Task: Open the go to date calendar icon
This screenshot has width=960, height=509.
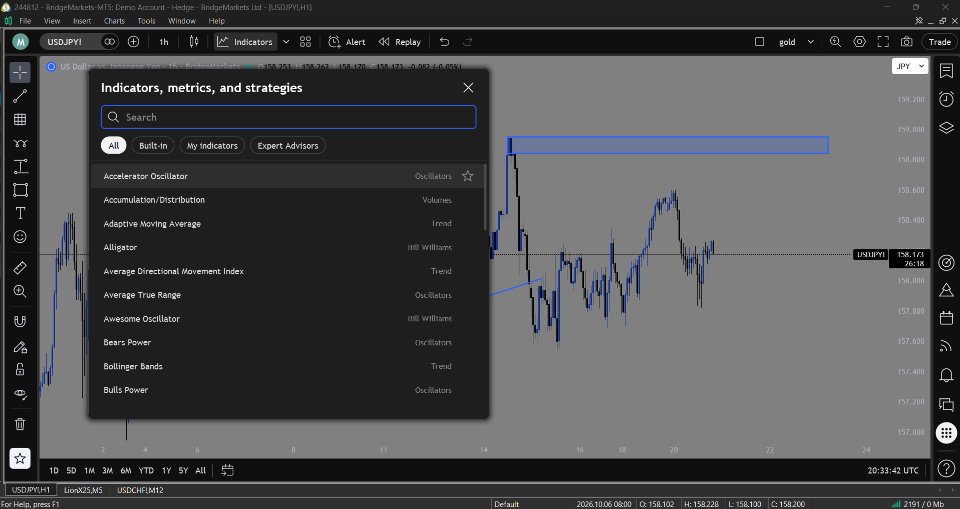Action: pos(227,470)
